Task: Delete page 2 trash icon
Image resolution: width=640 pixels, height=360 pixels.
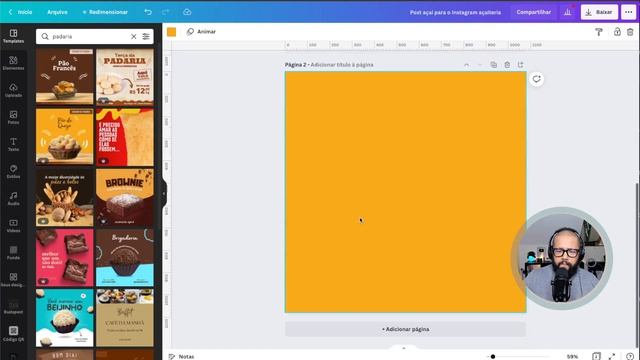Action: click(x=507, y=64)
